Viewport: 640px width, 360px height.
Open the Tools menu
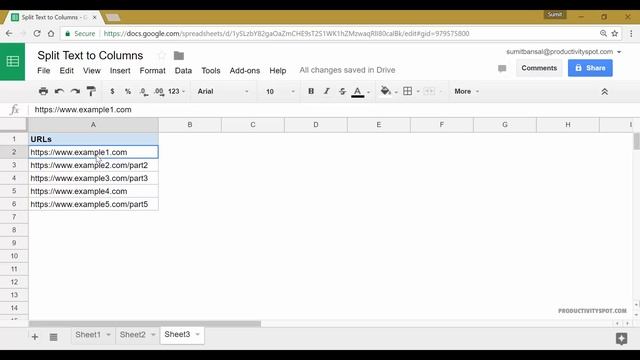point(211,71)
